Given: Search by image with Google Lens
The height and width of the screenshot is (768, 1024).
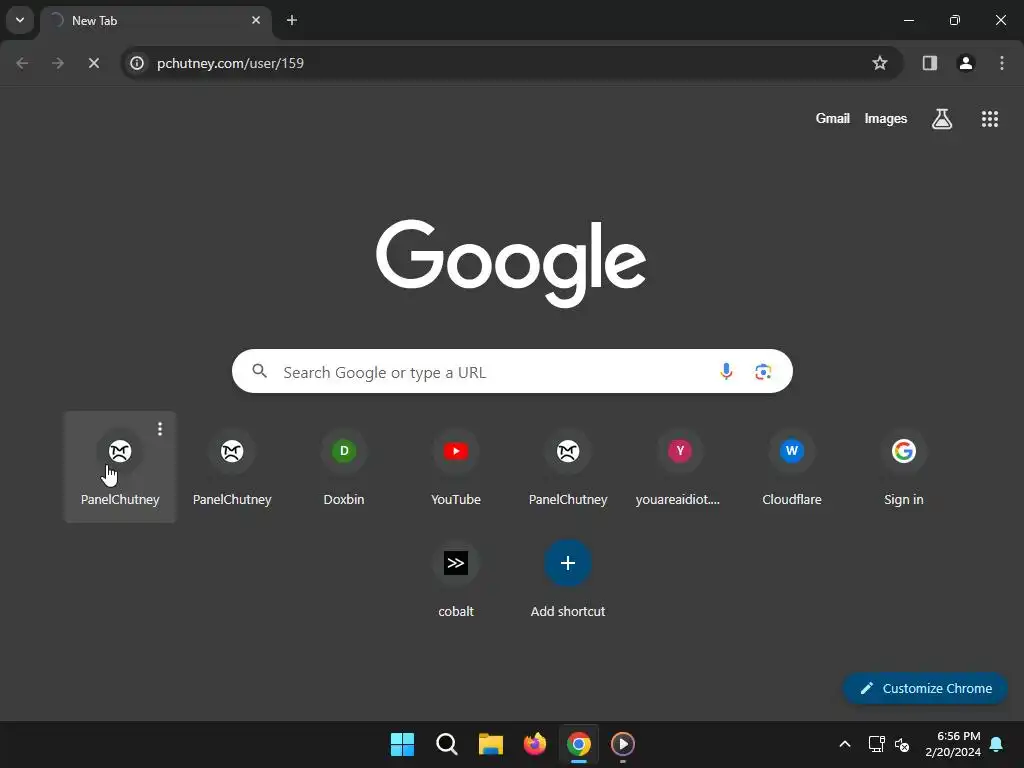Looking at the screenshot, I should point(763,372).
